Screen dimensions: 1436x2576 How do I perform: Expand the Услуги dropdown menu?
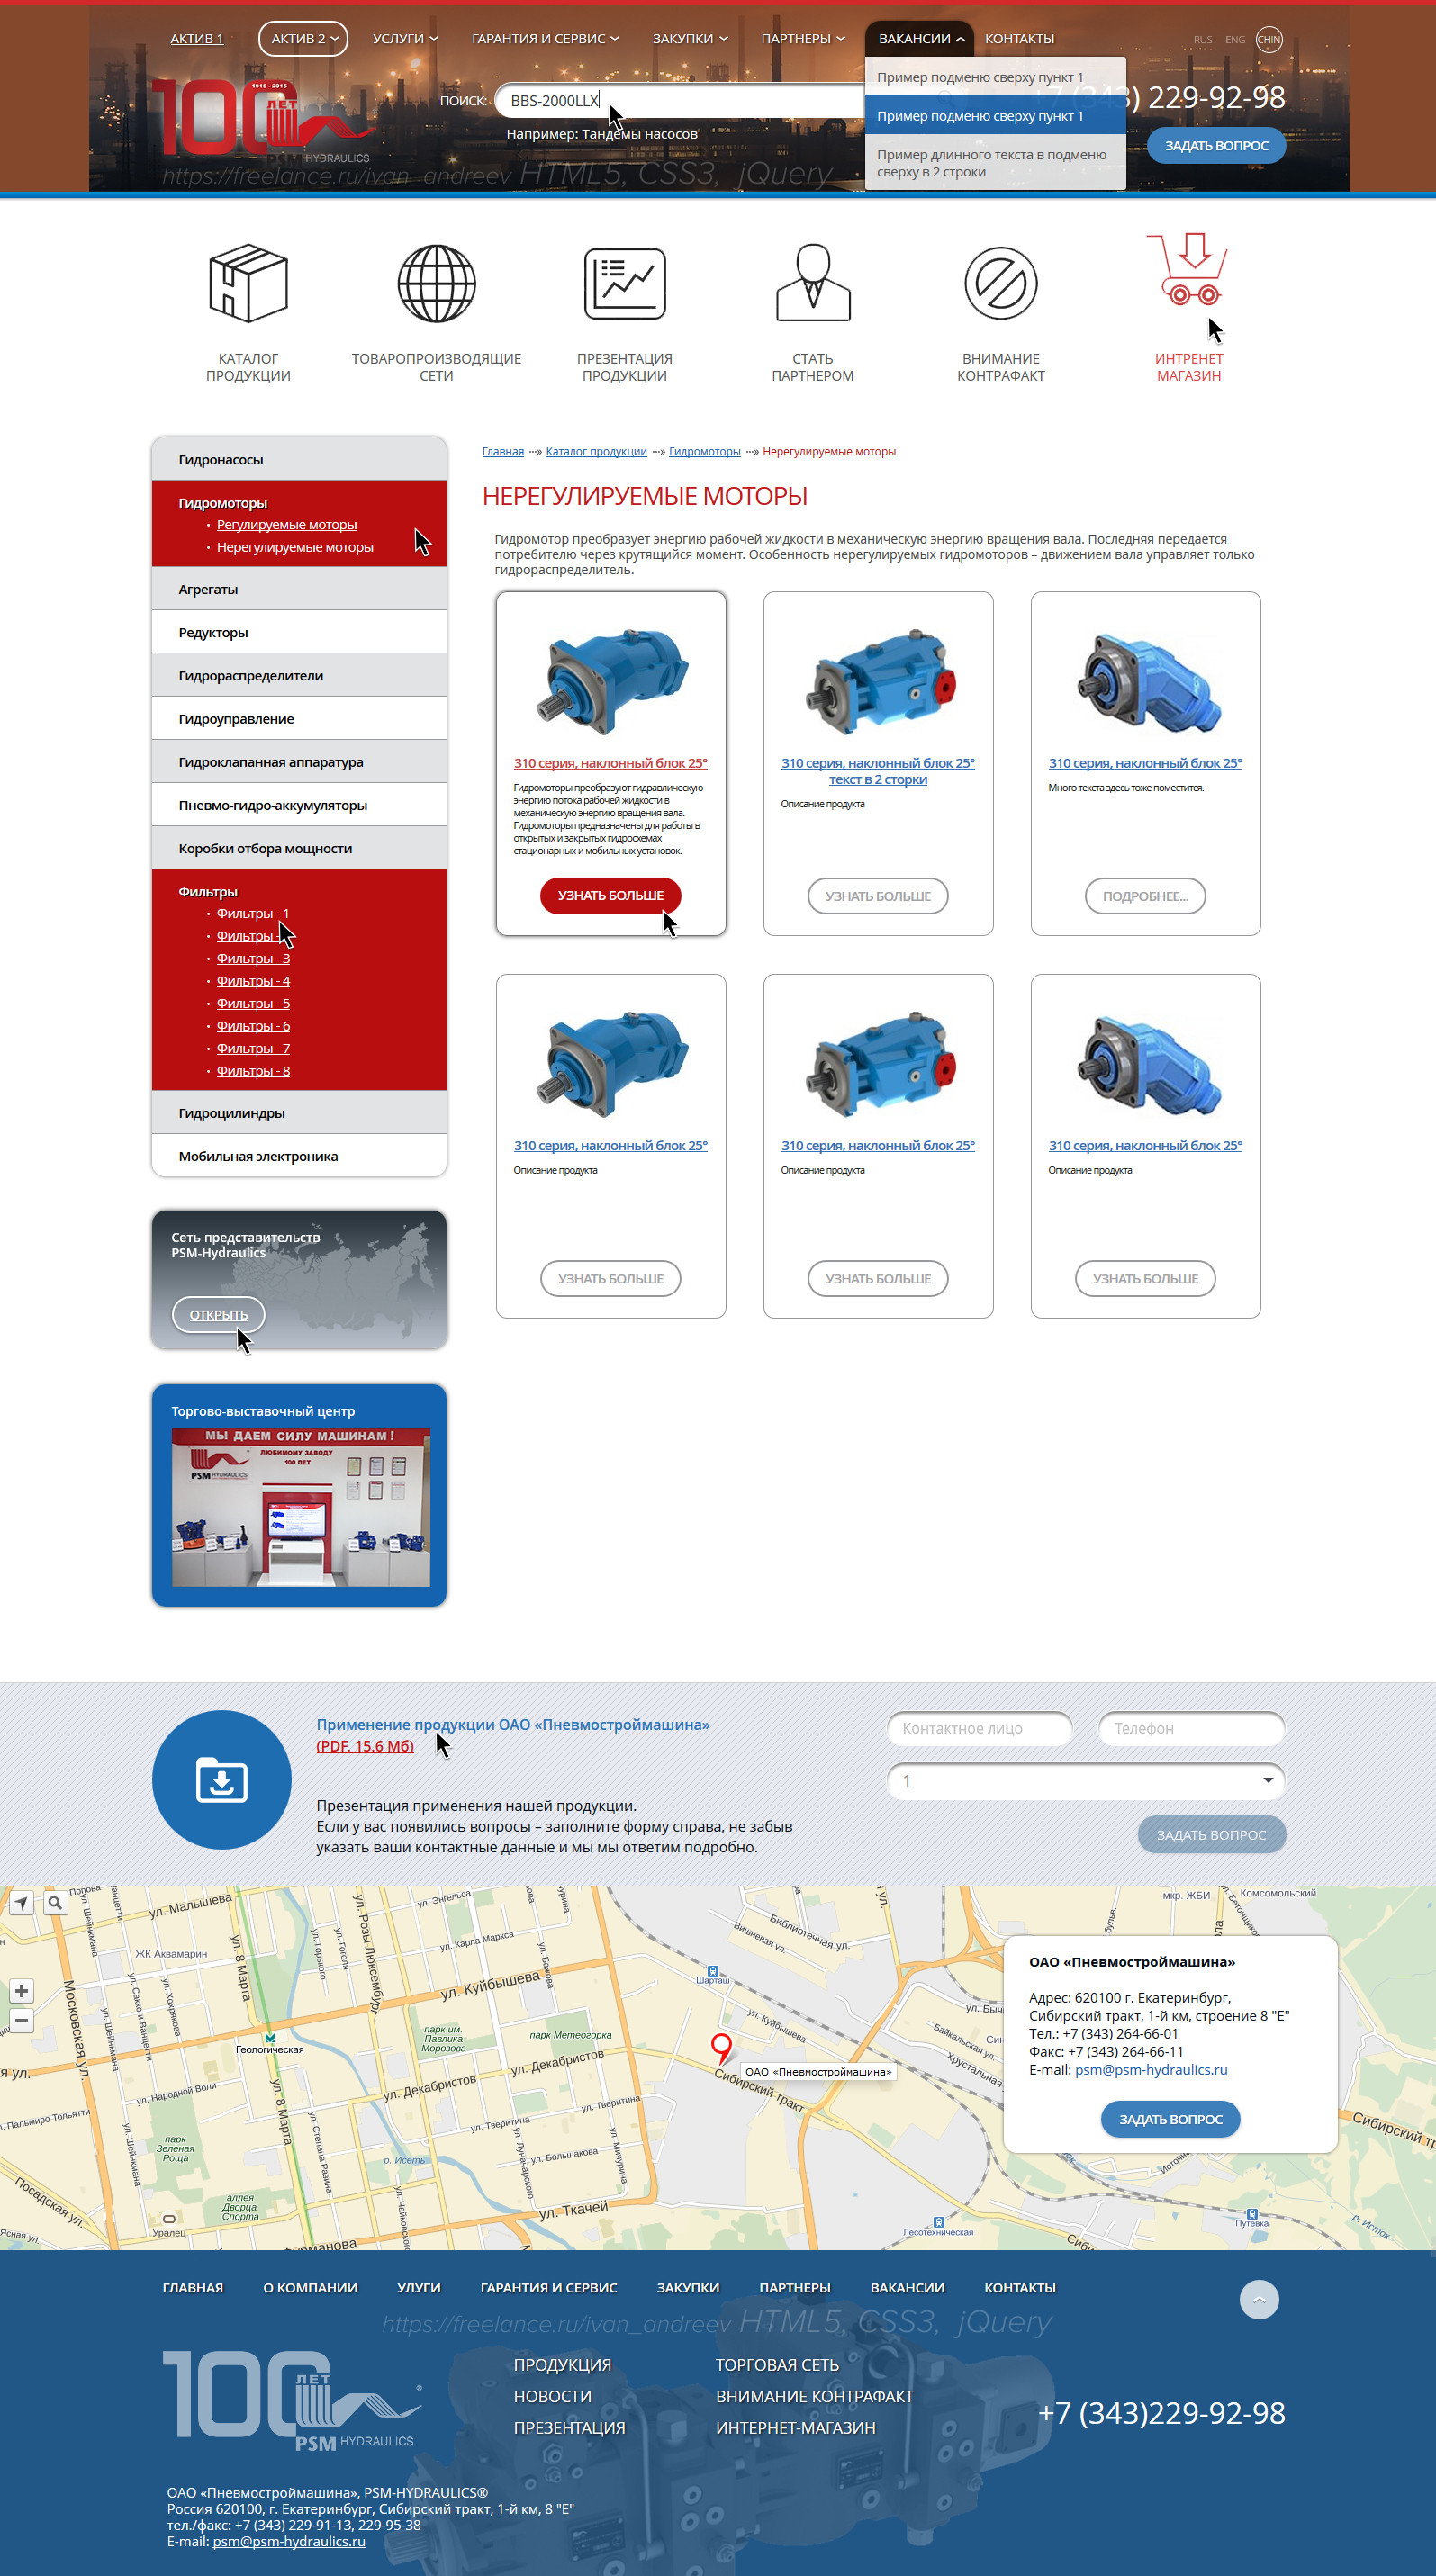[405, 38]
